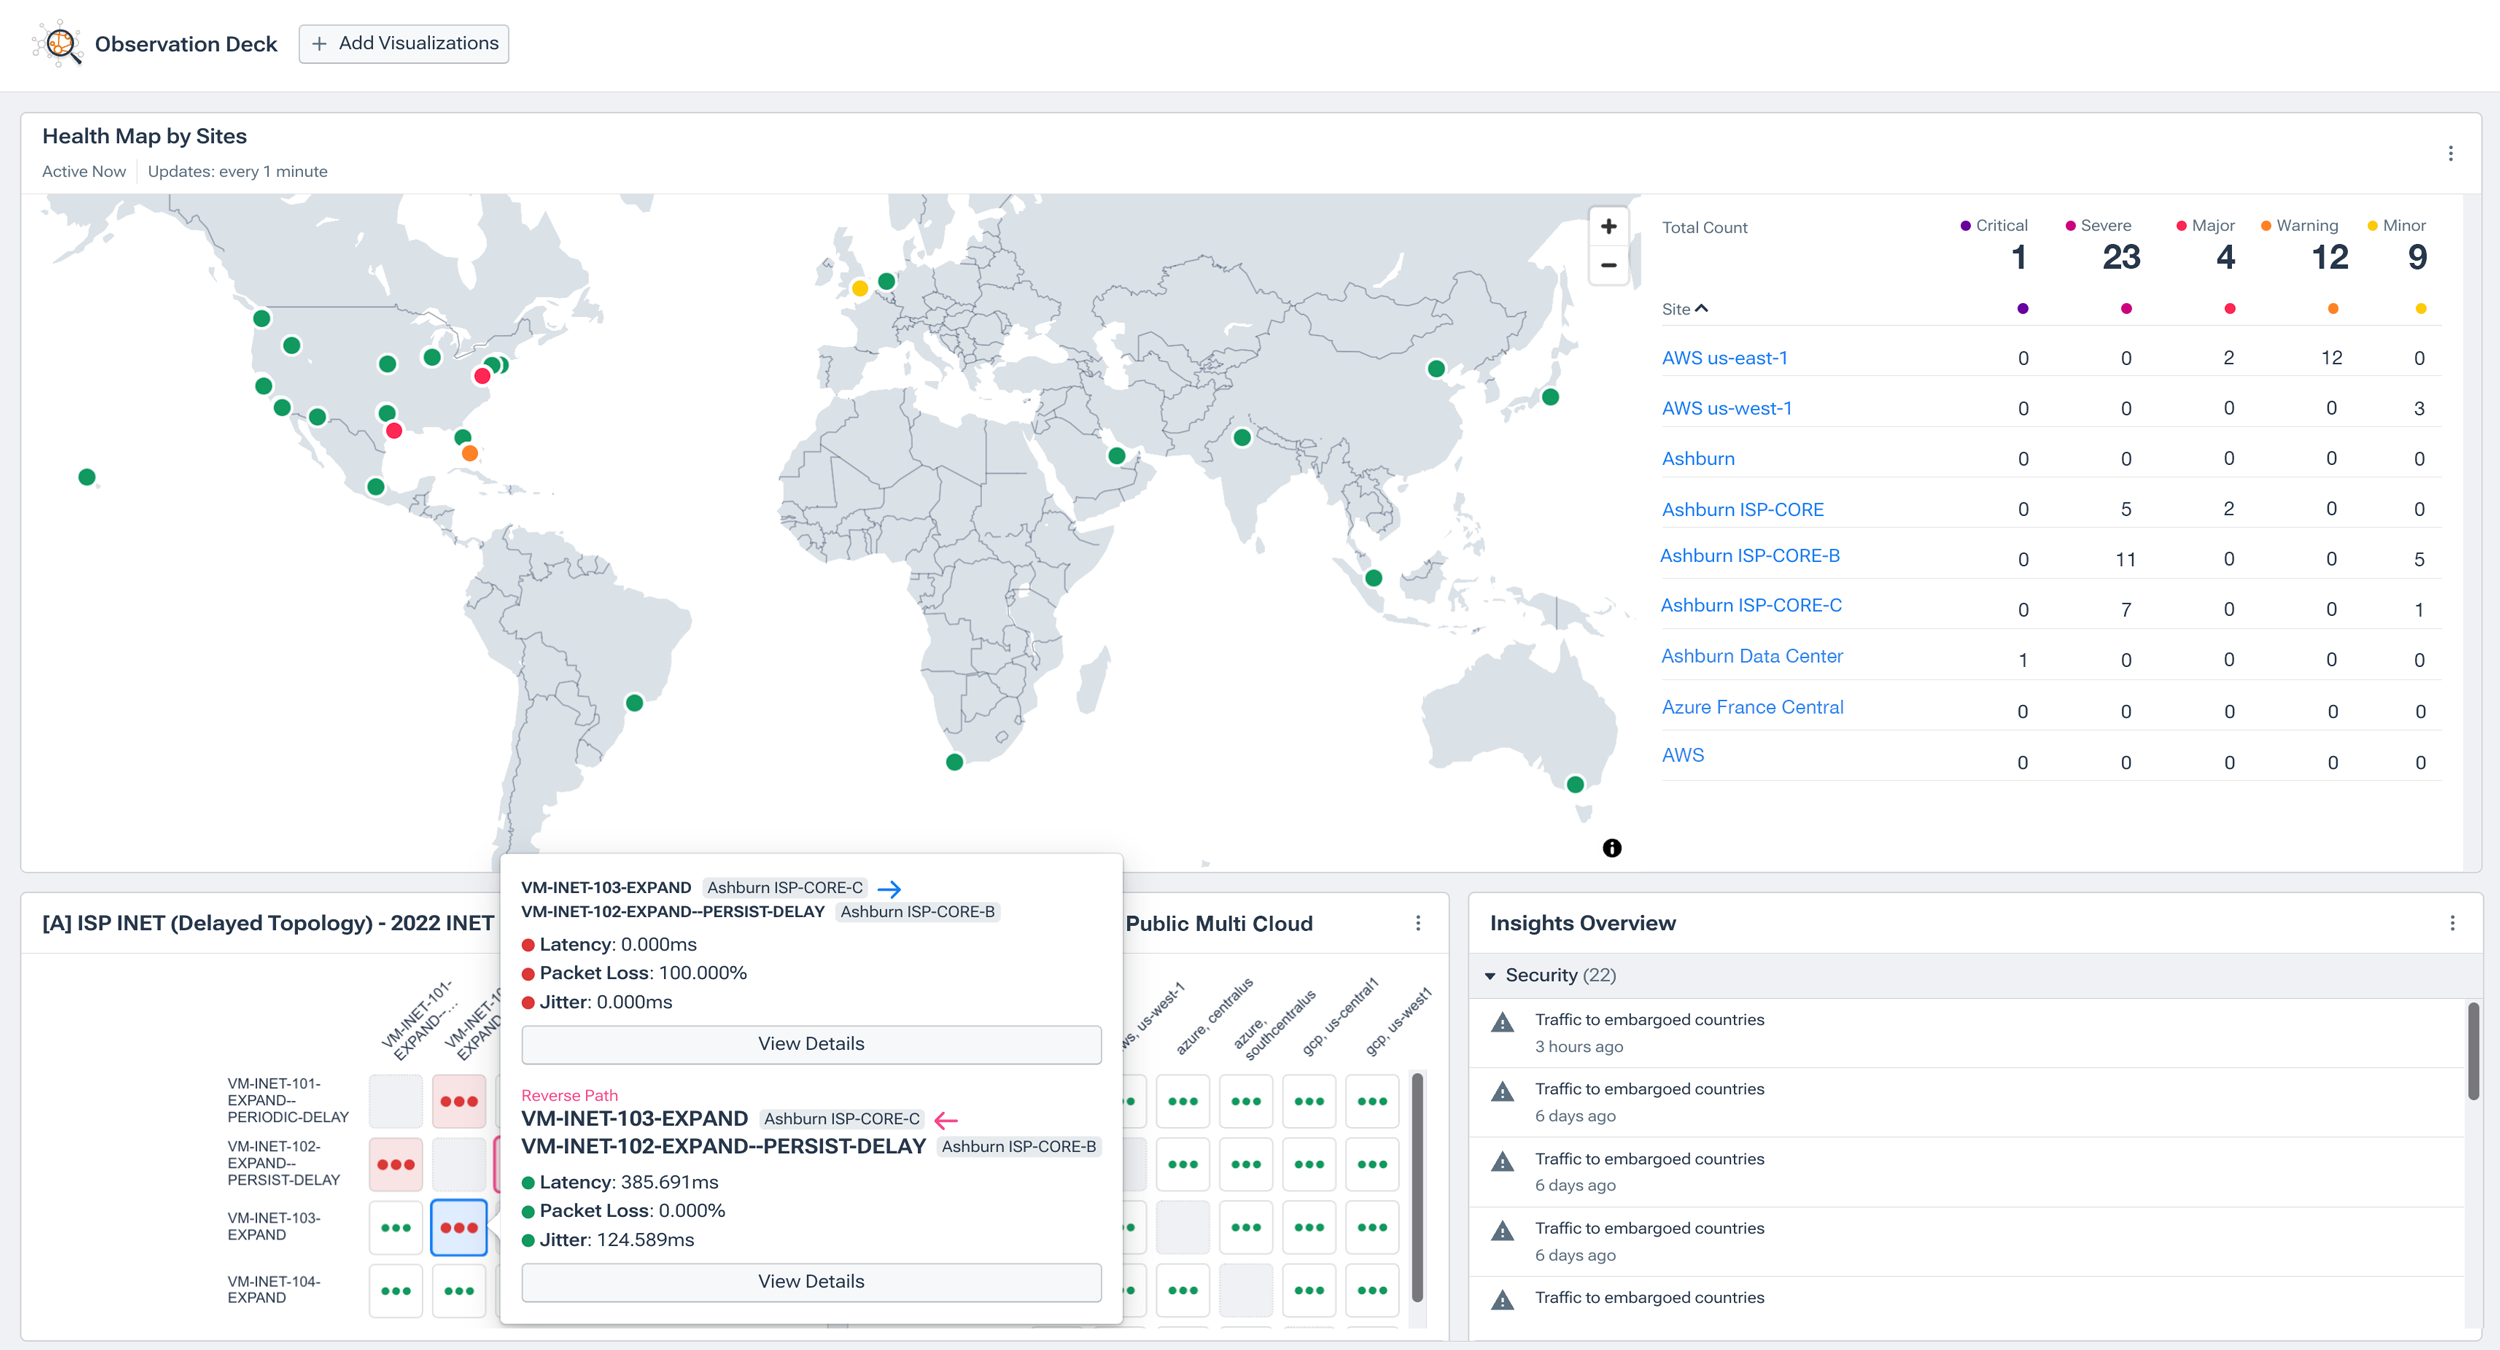Collapse the Security insights section
Screen dimensions: 2500x1350
(1492, 975)
